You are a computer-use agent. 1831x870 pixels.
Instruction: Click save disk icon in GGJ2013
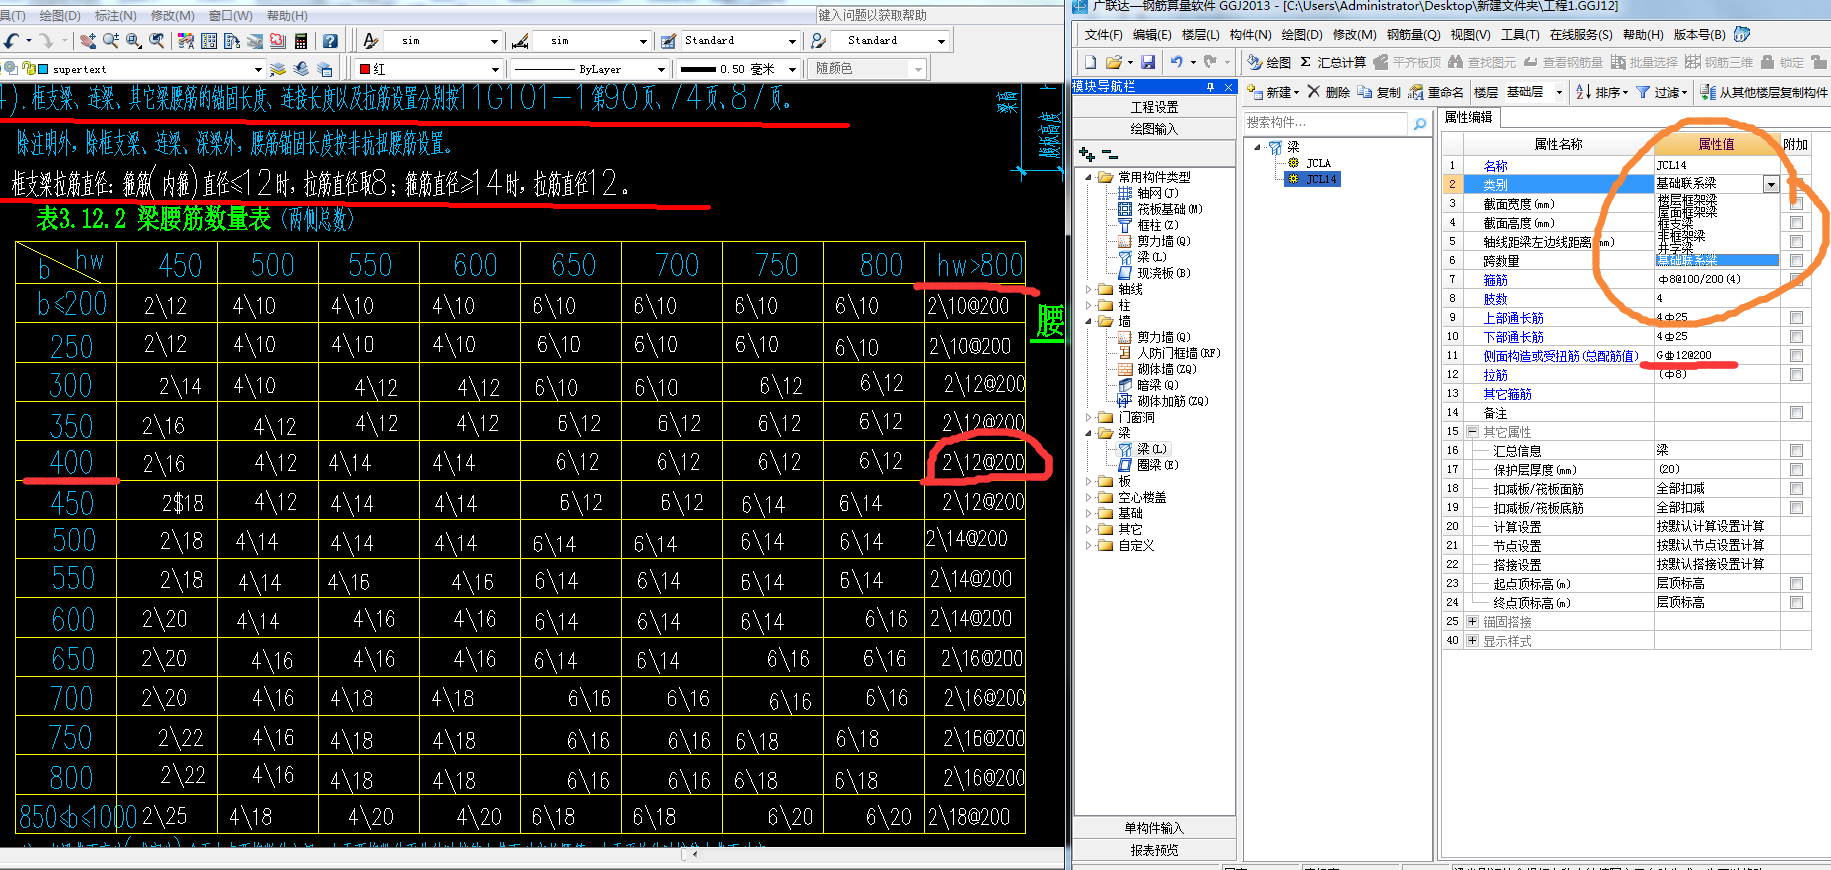pyautogui.click(x=1148, y=62)
